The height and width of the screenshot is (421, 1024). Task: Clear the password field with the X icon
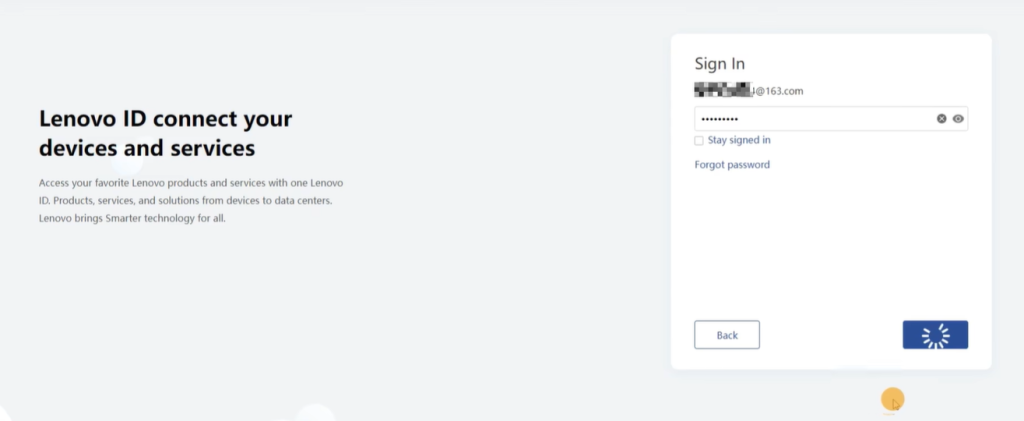[941, 118]
